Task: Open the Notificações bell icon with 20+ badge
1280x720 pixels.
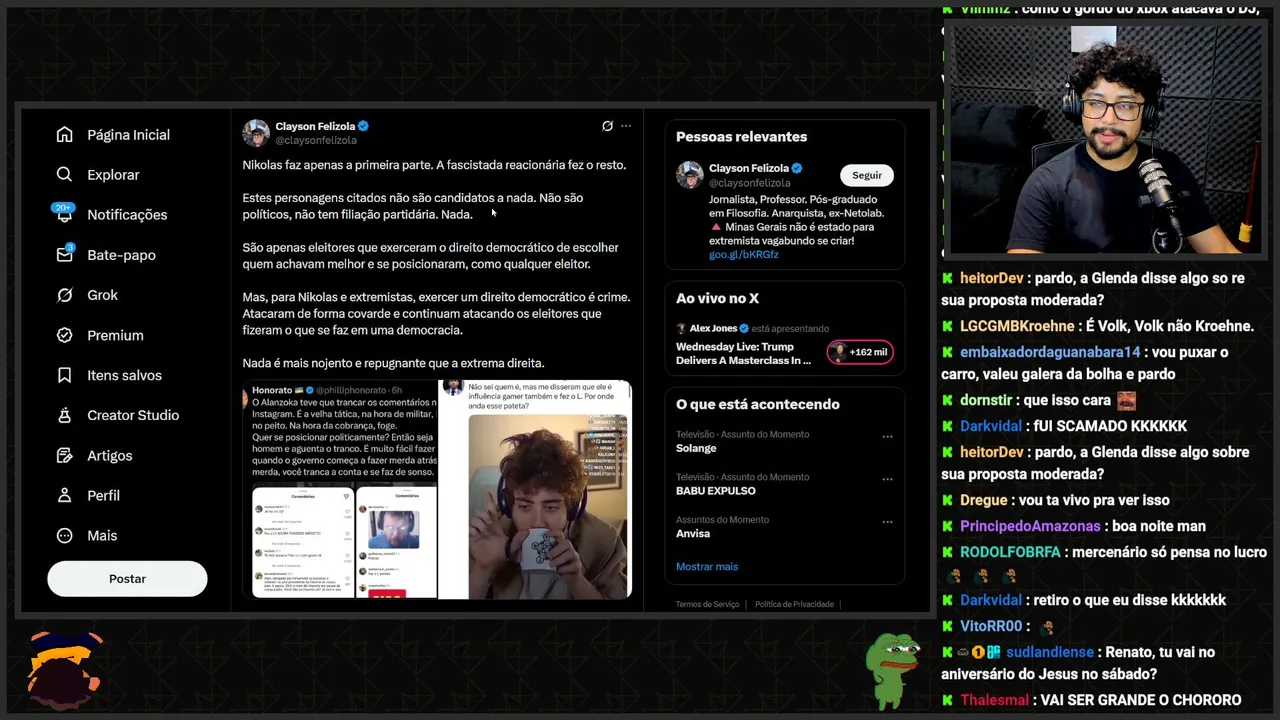Action: (64, 213)
